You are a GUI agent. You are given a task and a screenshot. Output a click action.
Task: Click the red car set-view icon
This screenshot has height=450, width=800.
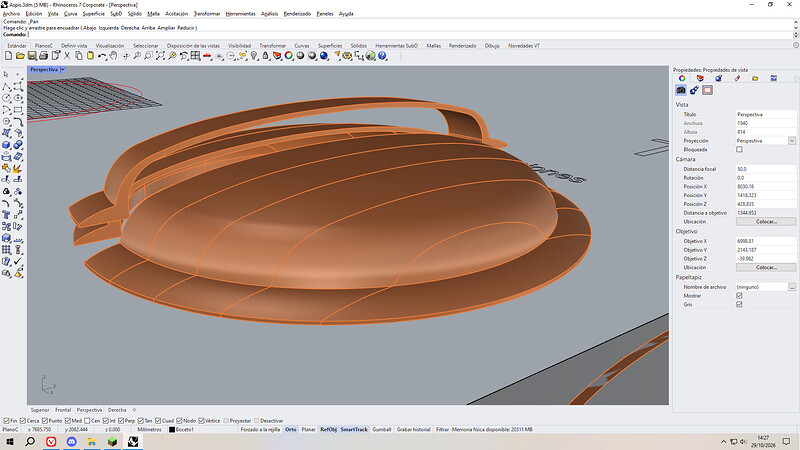click(x=207, y=56)
